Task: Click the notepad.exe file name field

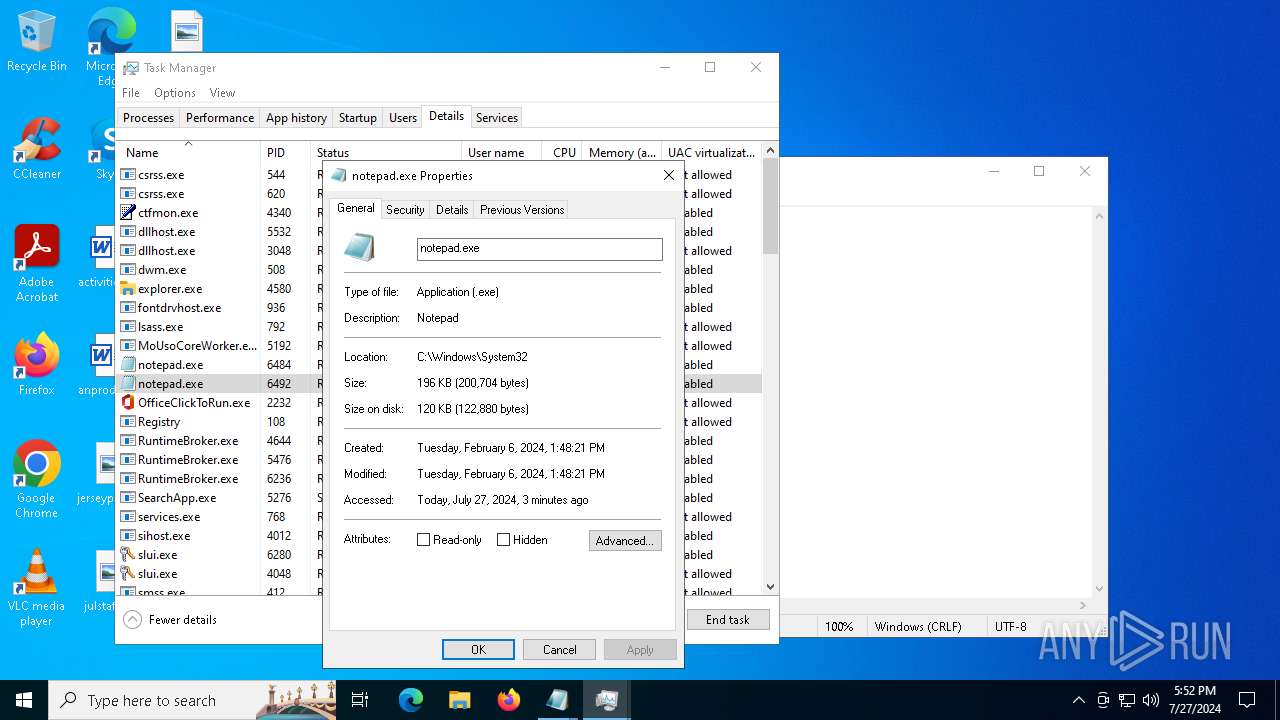Action: (540, 249)
